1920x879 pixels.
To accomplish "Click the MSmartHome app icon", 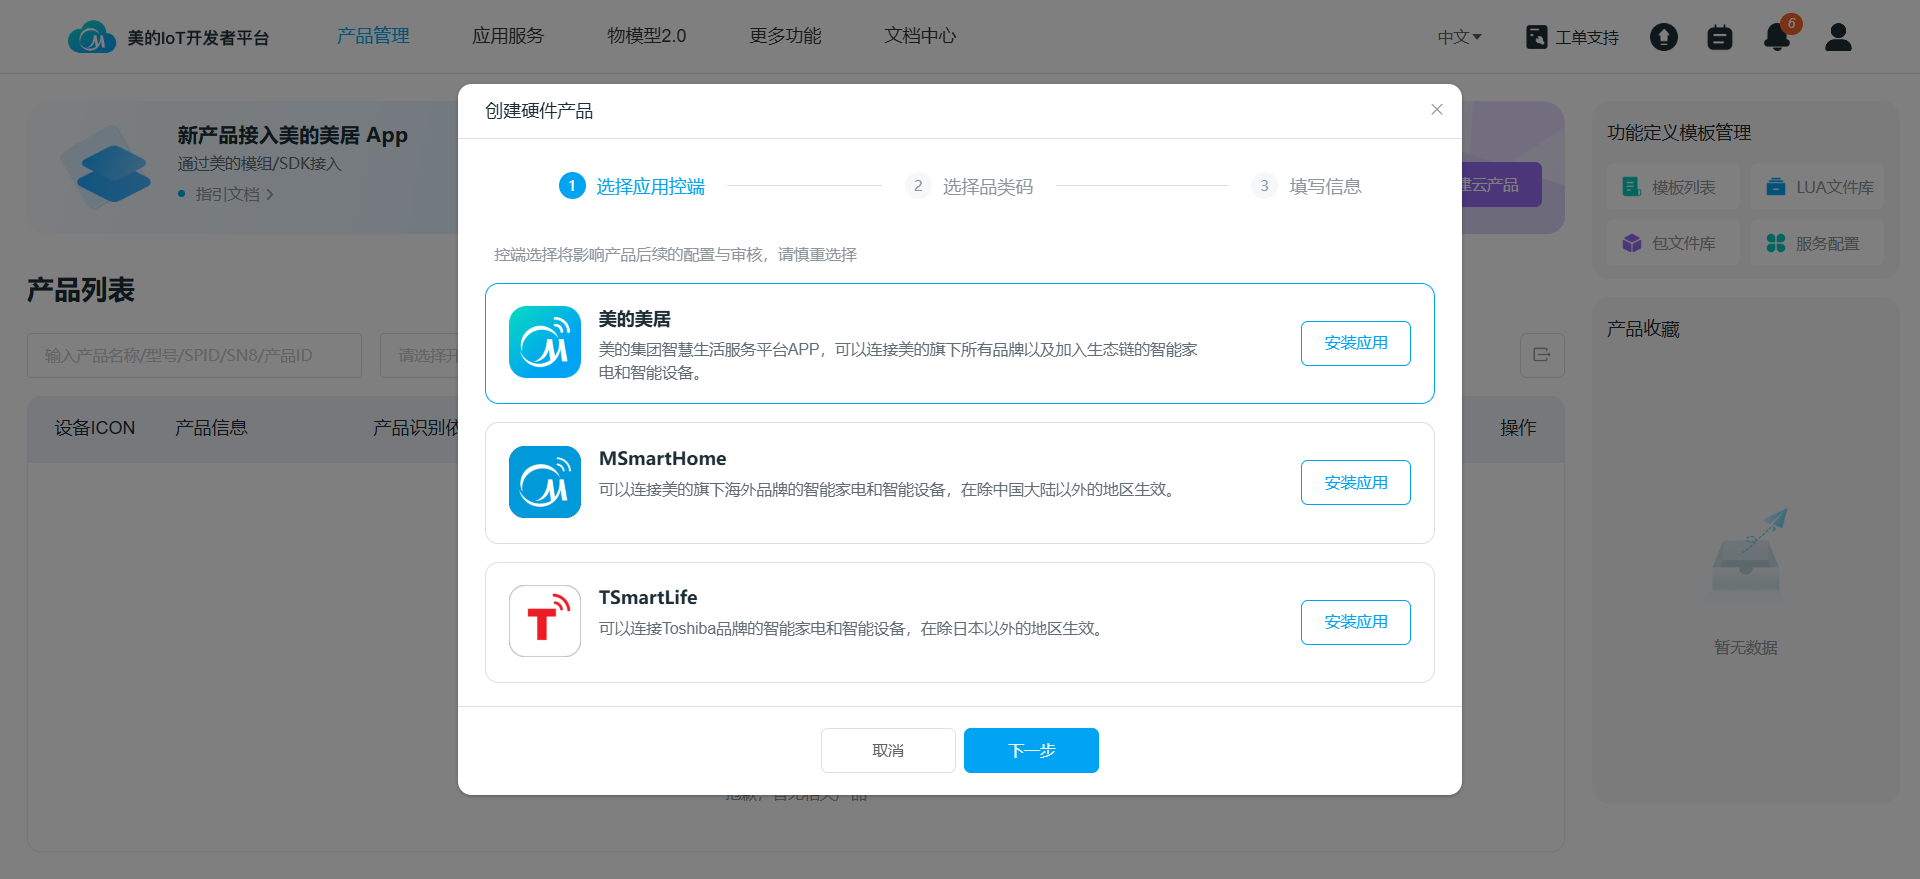I will [x=544, y=482].
